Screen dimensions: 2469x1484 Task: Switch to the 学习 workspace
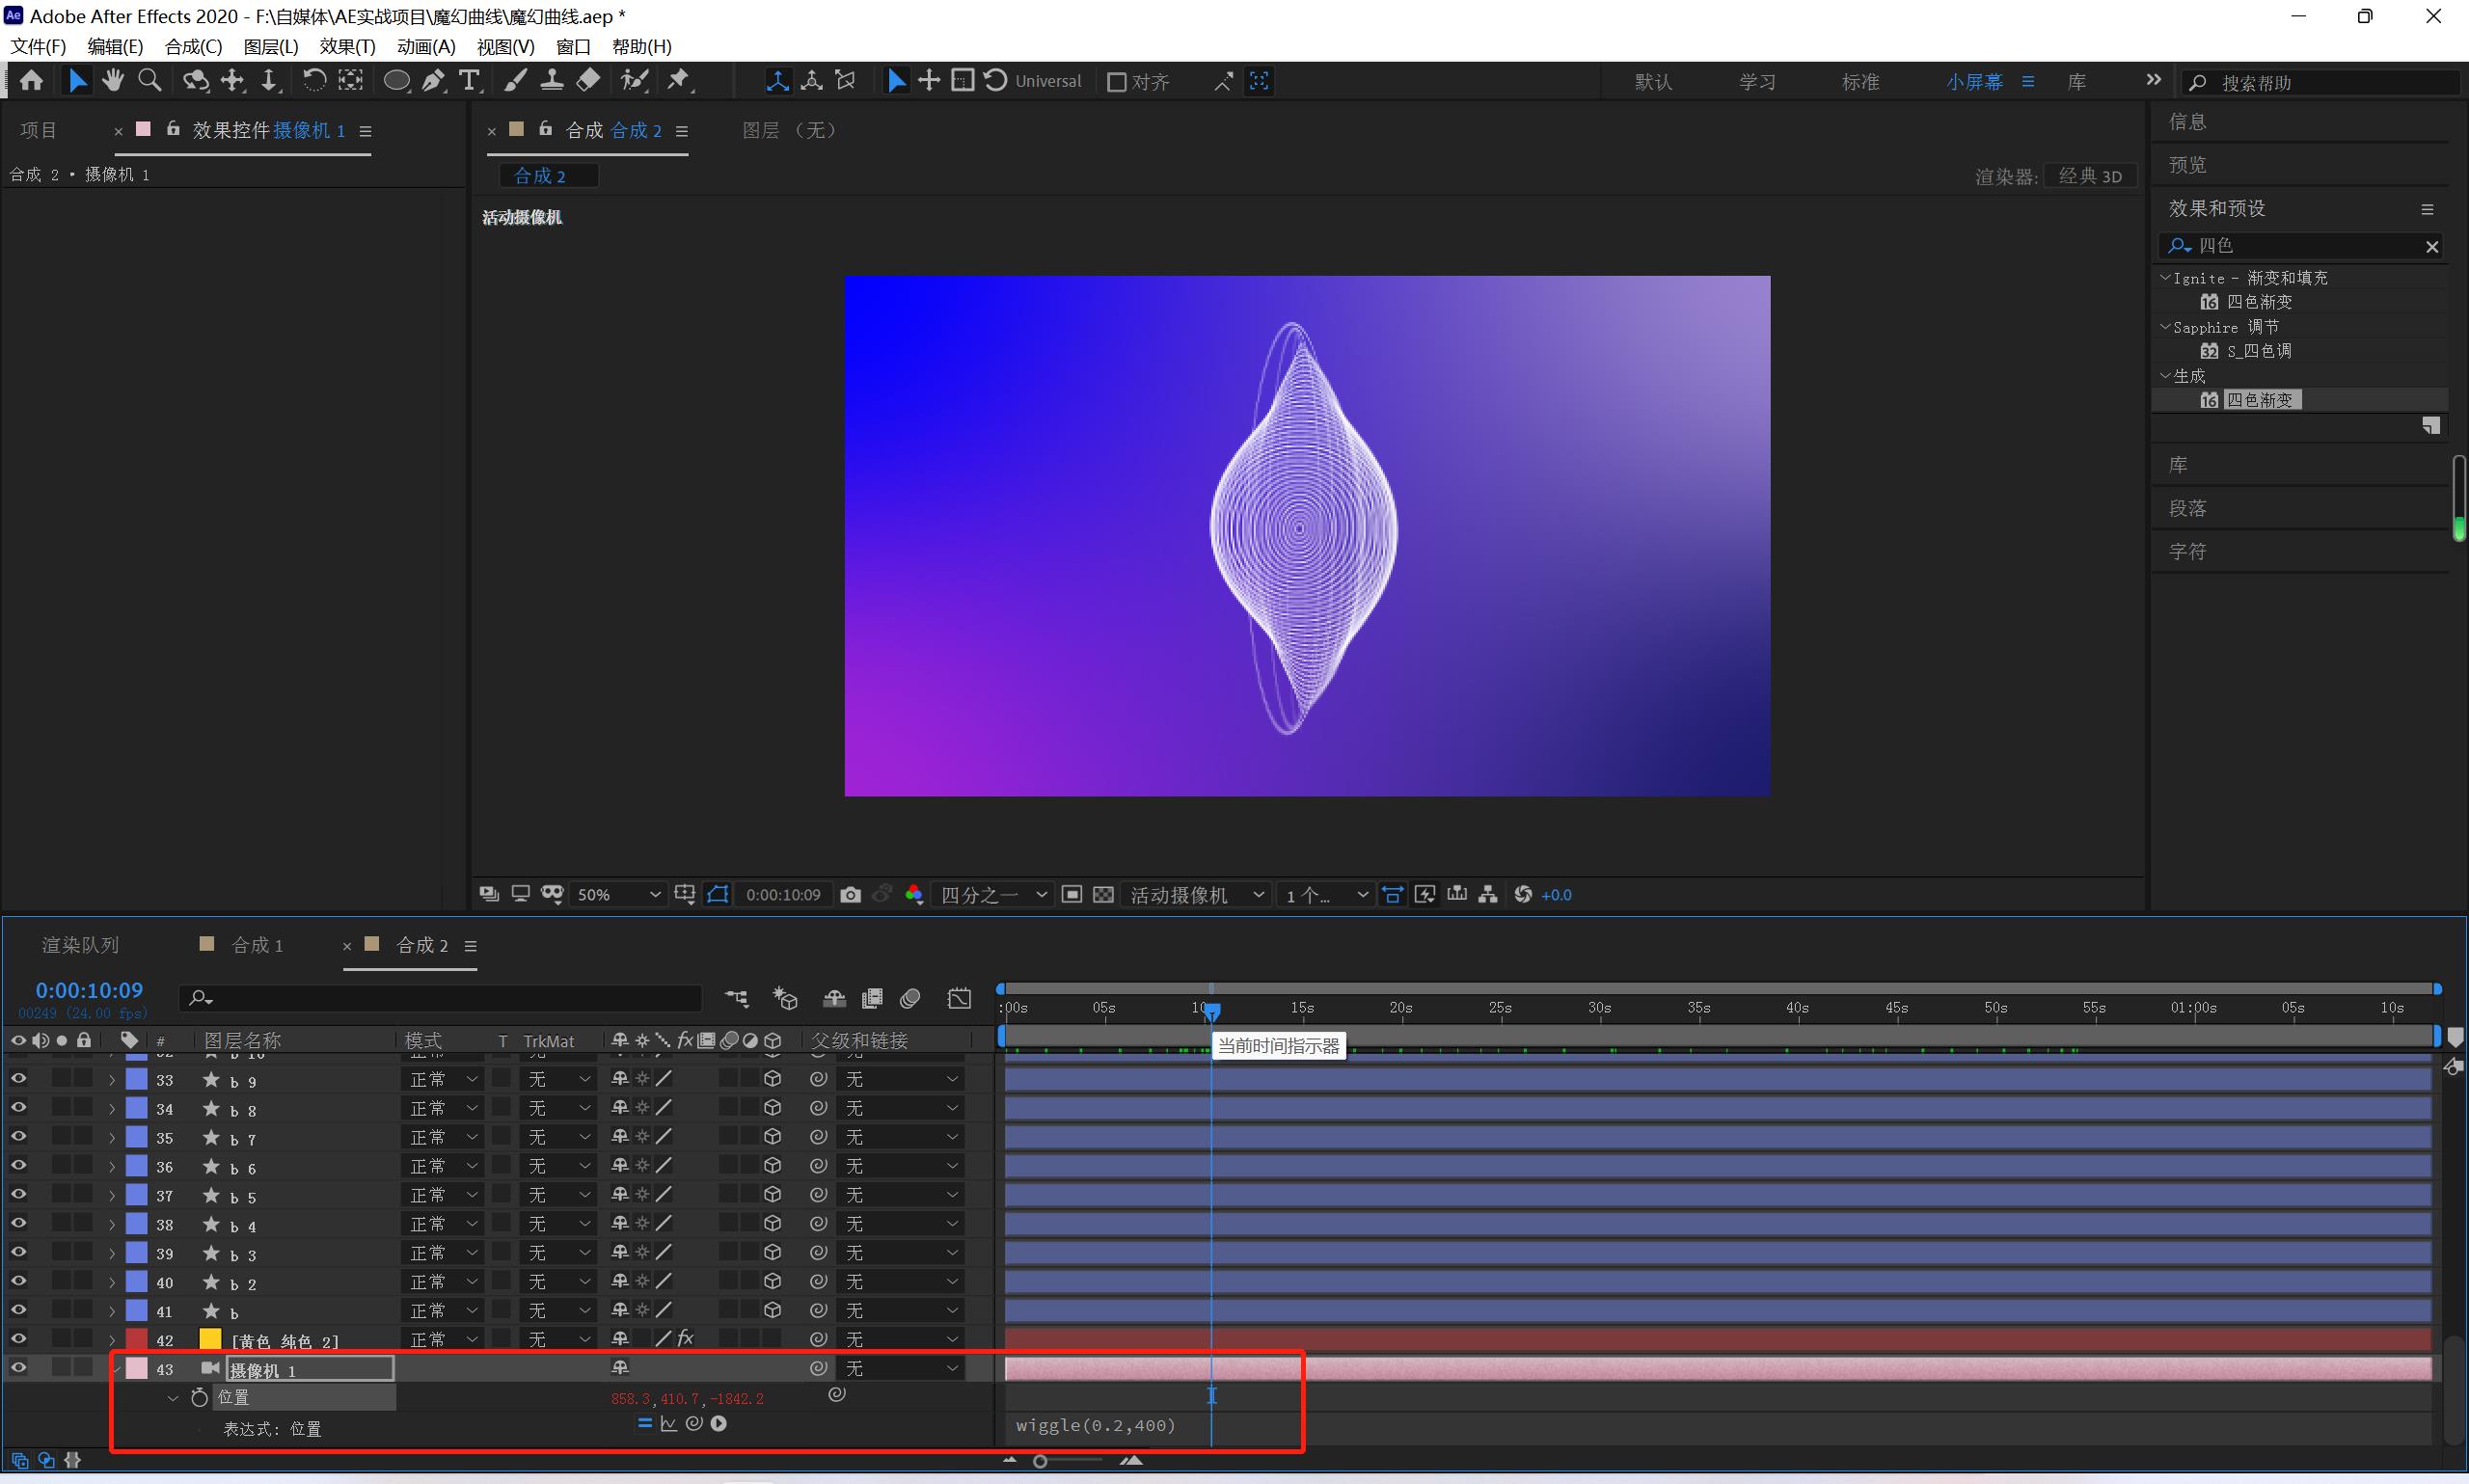coord(1757,82)
